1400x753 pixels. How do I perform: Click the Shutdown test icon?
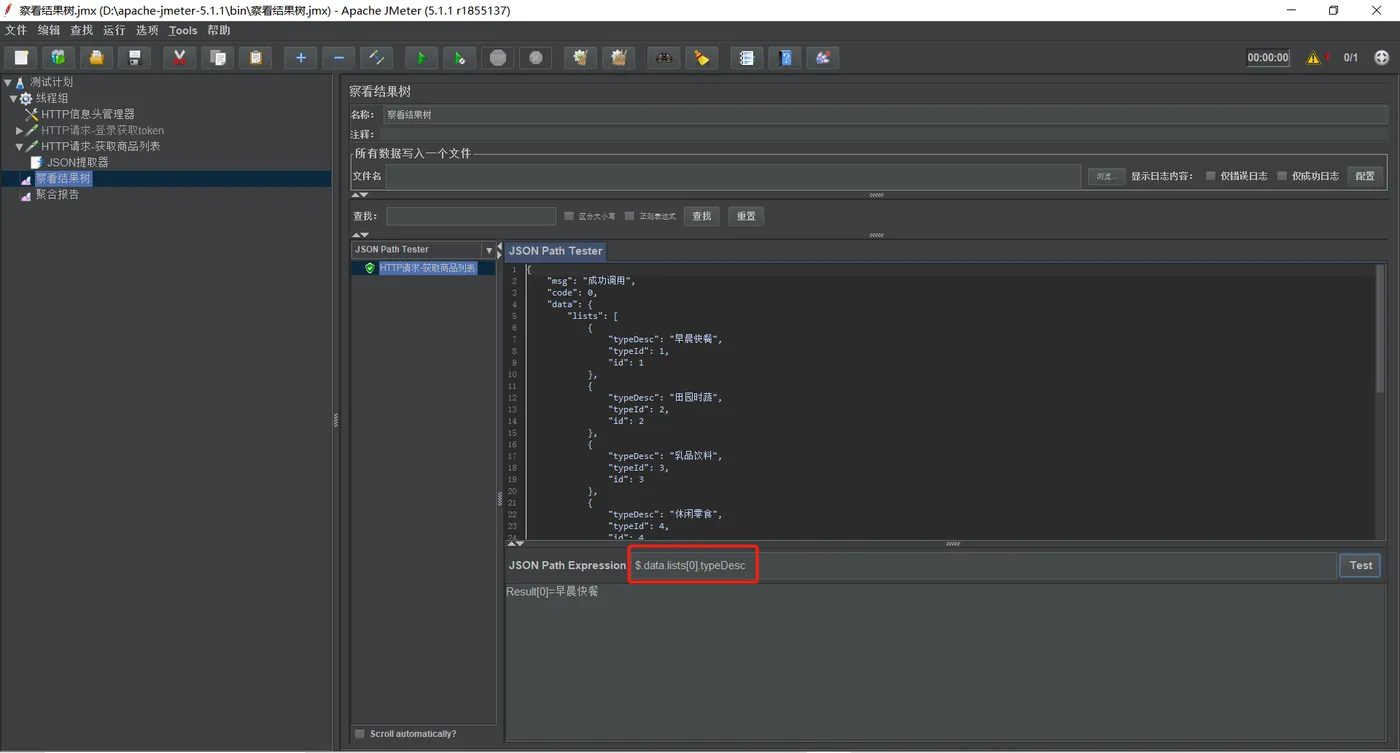pyautogui.click(x=535, y=58)
